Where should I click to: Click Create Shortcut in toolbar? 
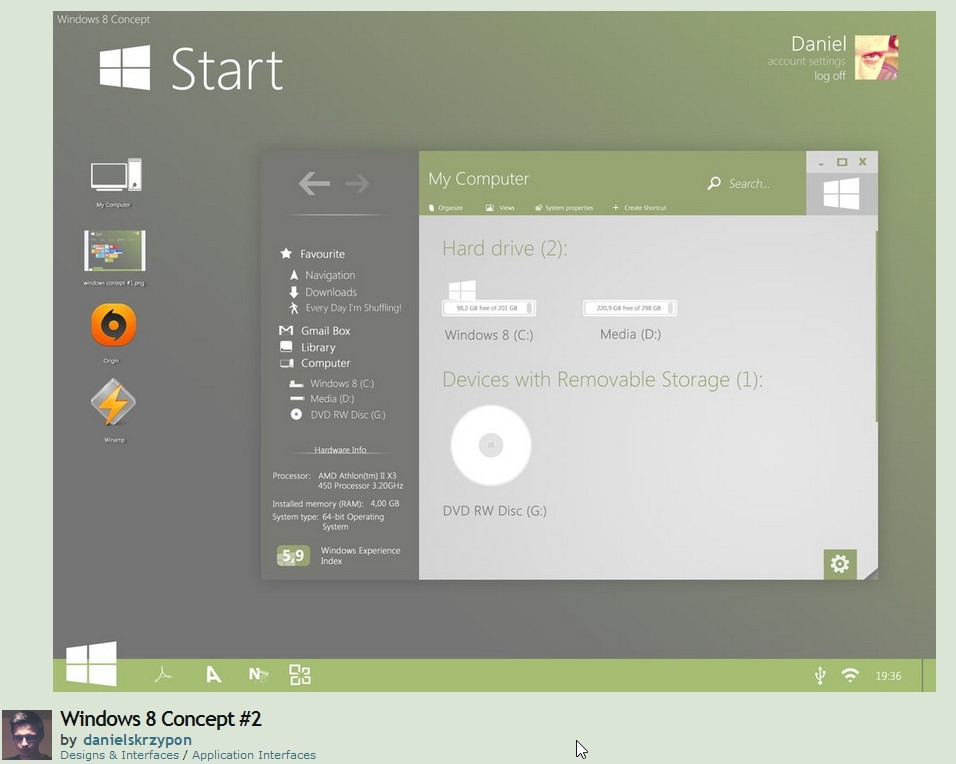(640, 208)
